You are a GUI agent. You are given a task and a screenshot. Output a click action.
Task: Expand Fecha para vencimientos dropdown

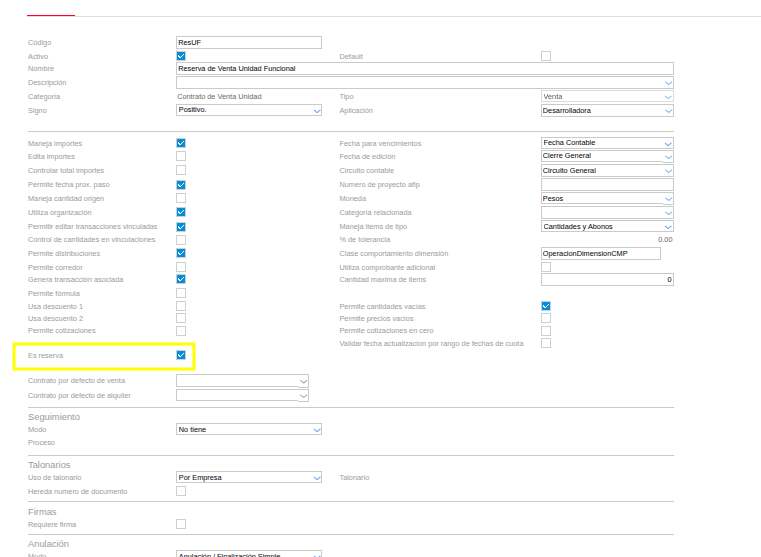click(607, 143)
